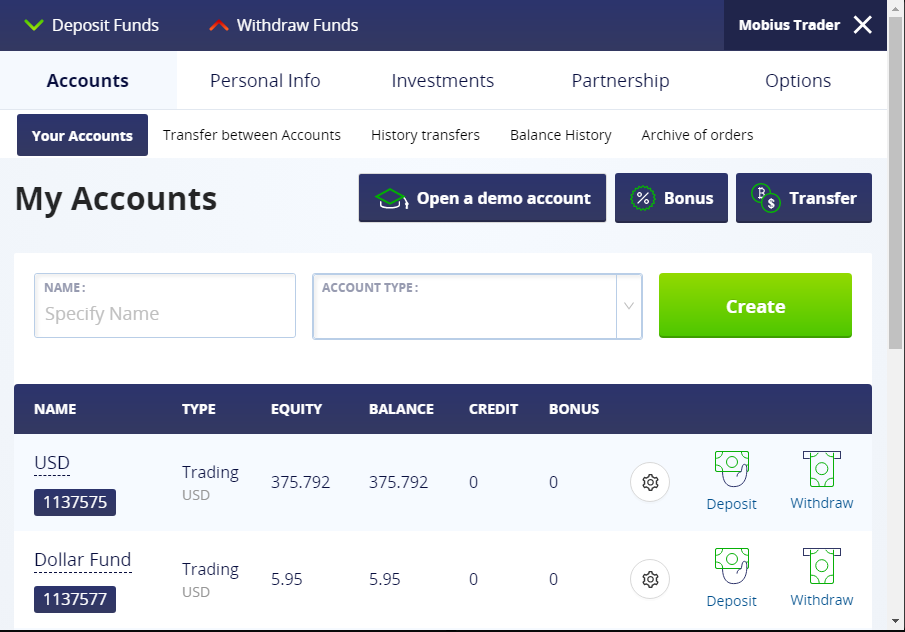
Task: Show the Balance History sub-tab
Action: coord(560,135)
